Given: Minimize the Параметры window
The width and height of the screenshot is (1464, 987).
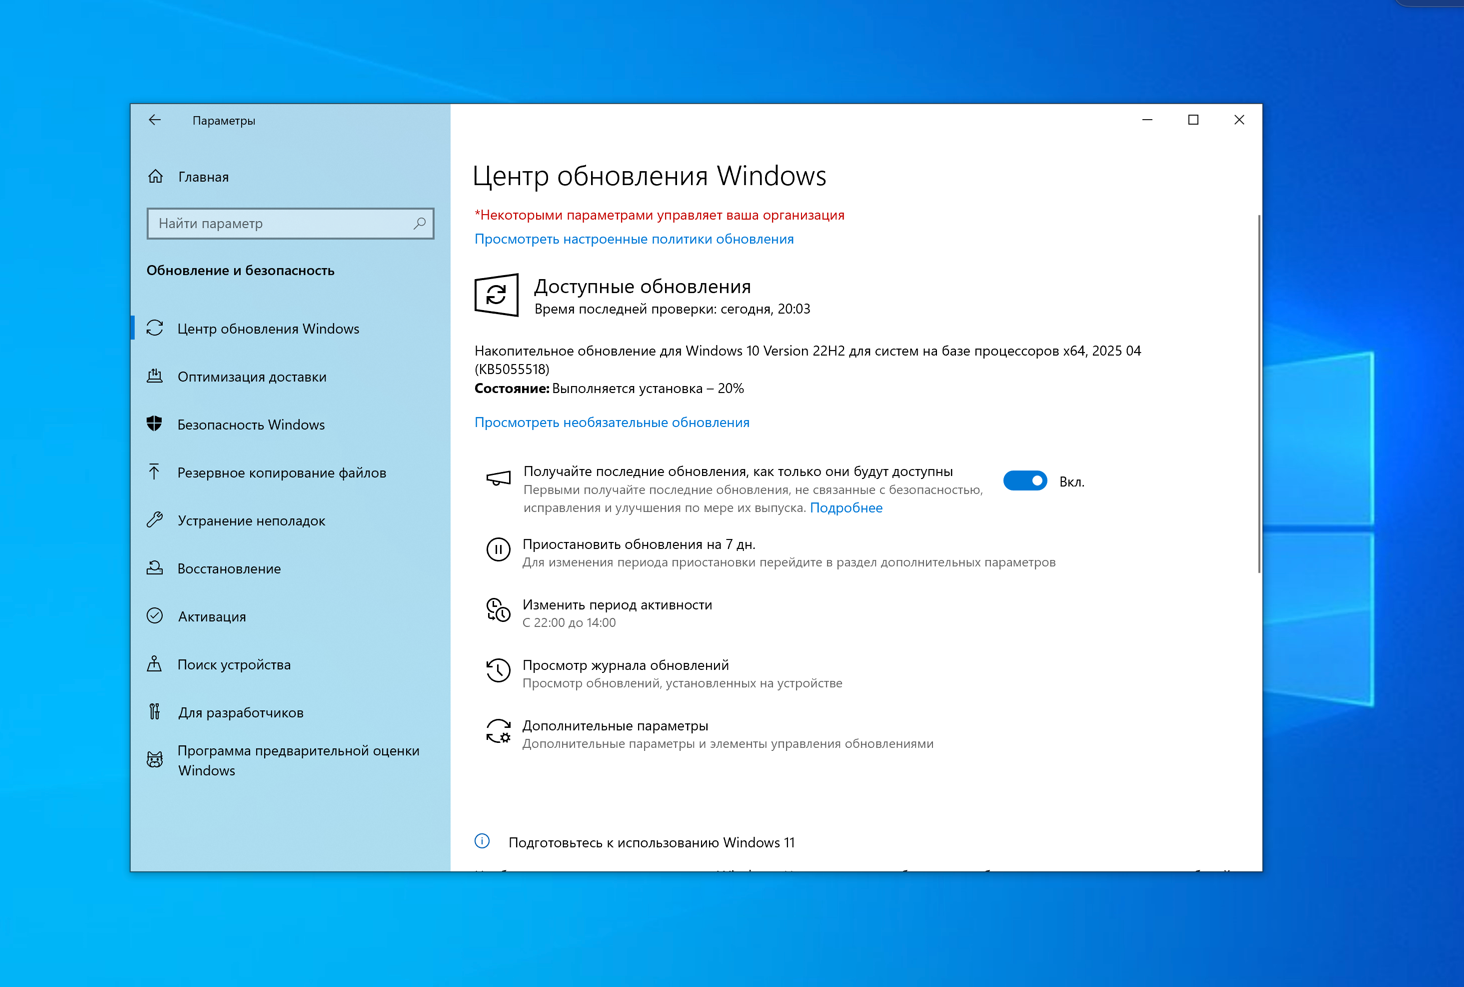Looking at the screenshot, I should [x=1147, y=120].
